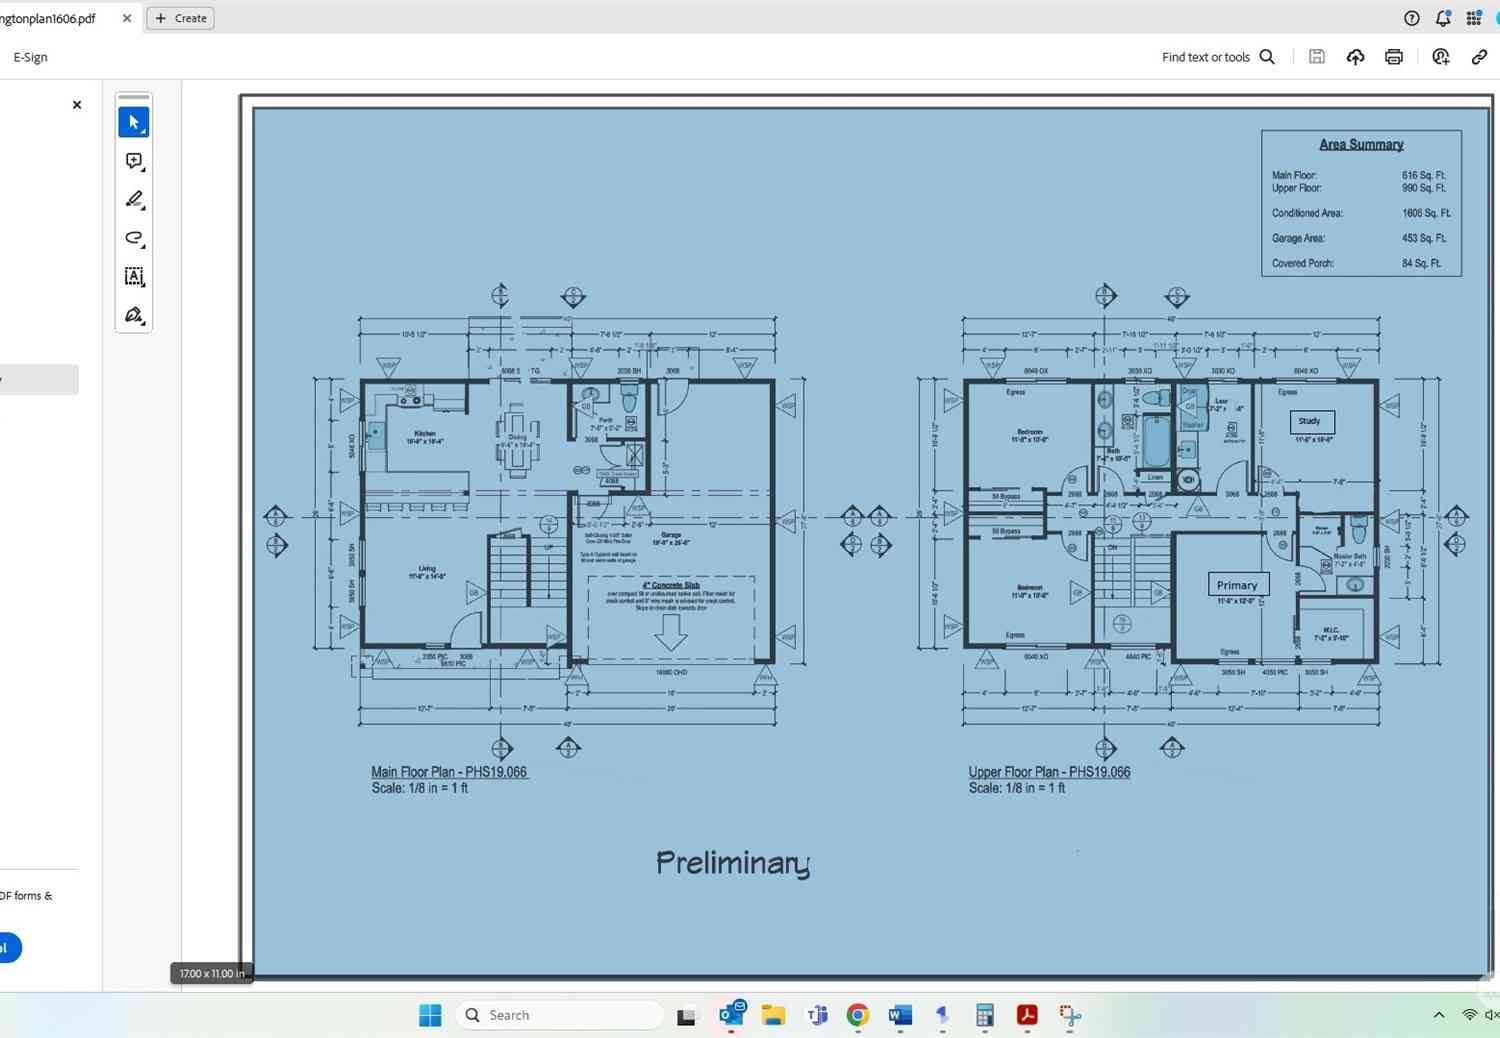Open the fill and sign pen tool

pos(134,315)
